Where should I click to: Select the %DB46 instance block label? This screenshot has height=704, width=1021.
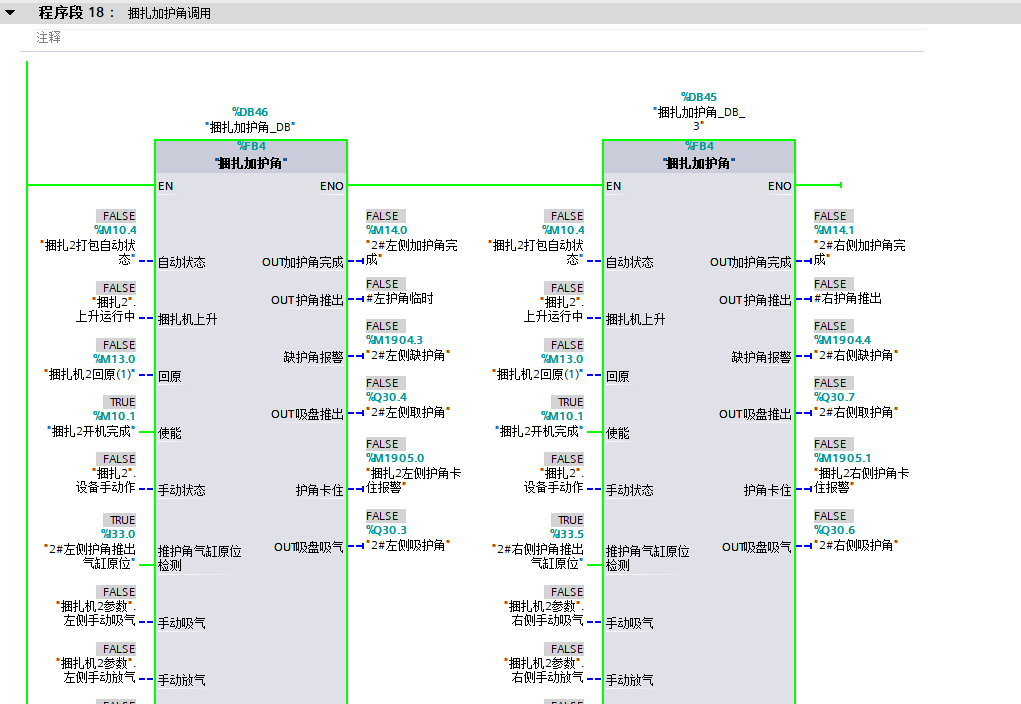[x=250, y=112]
